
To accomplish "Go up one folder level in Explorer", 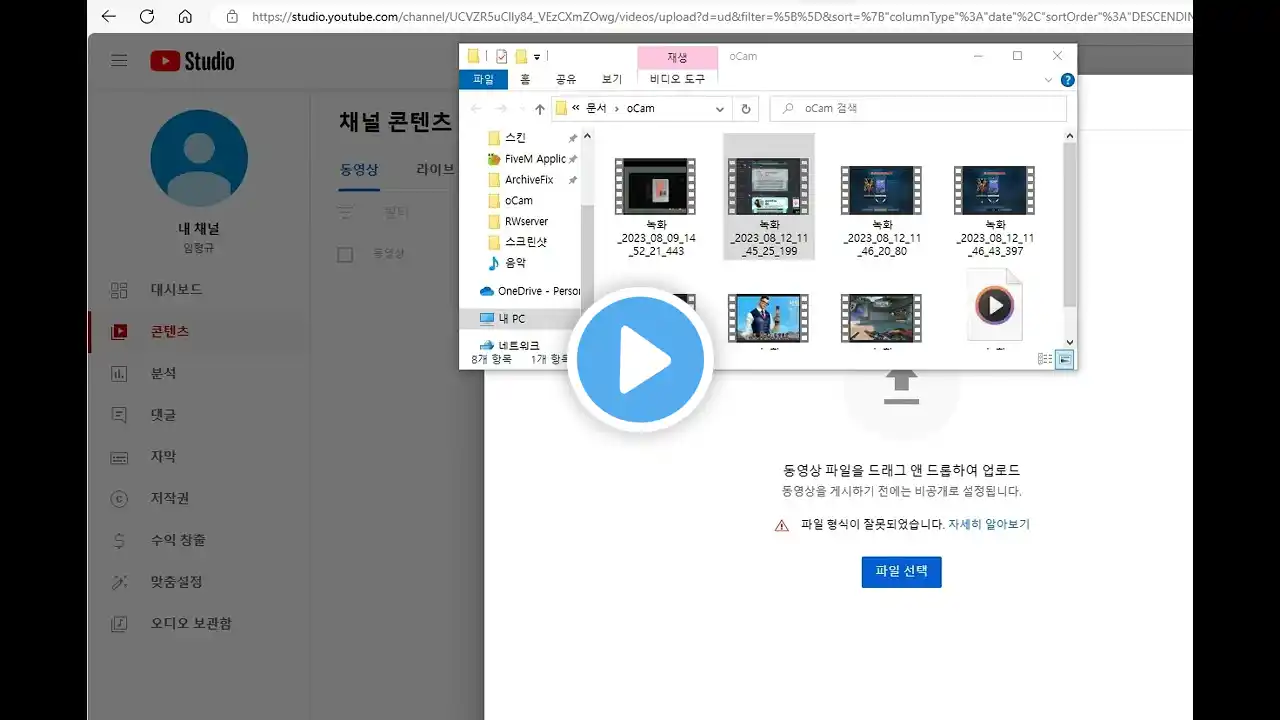I will click(x=540, y=108).
